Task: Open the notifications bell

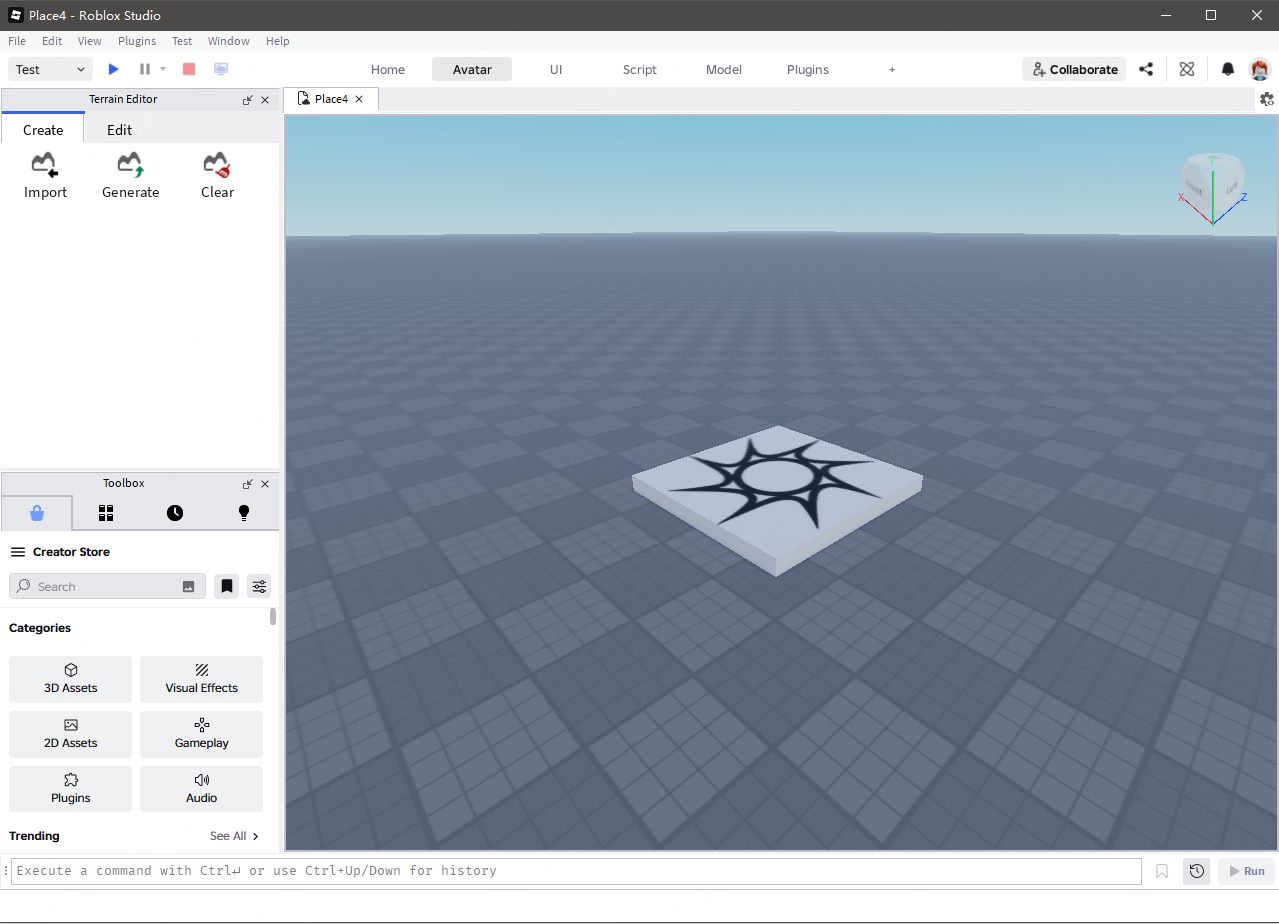Action: [1228, 69]
